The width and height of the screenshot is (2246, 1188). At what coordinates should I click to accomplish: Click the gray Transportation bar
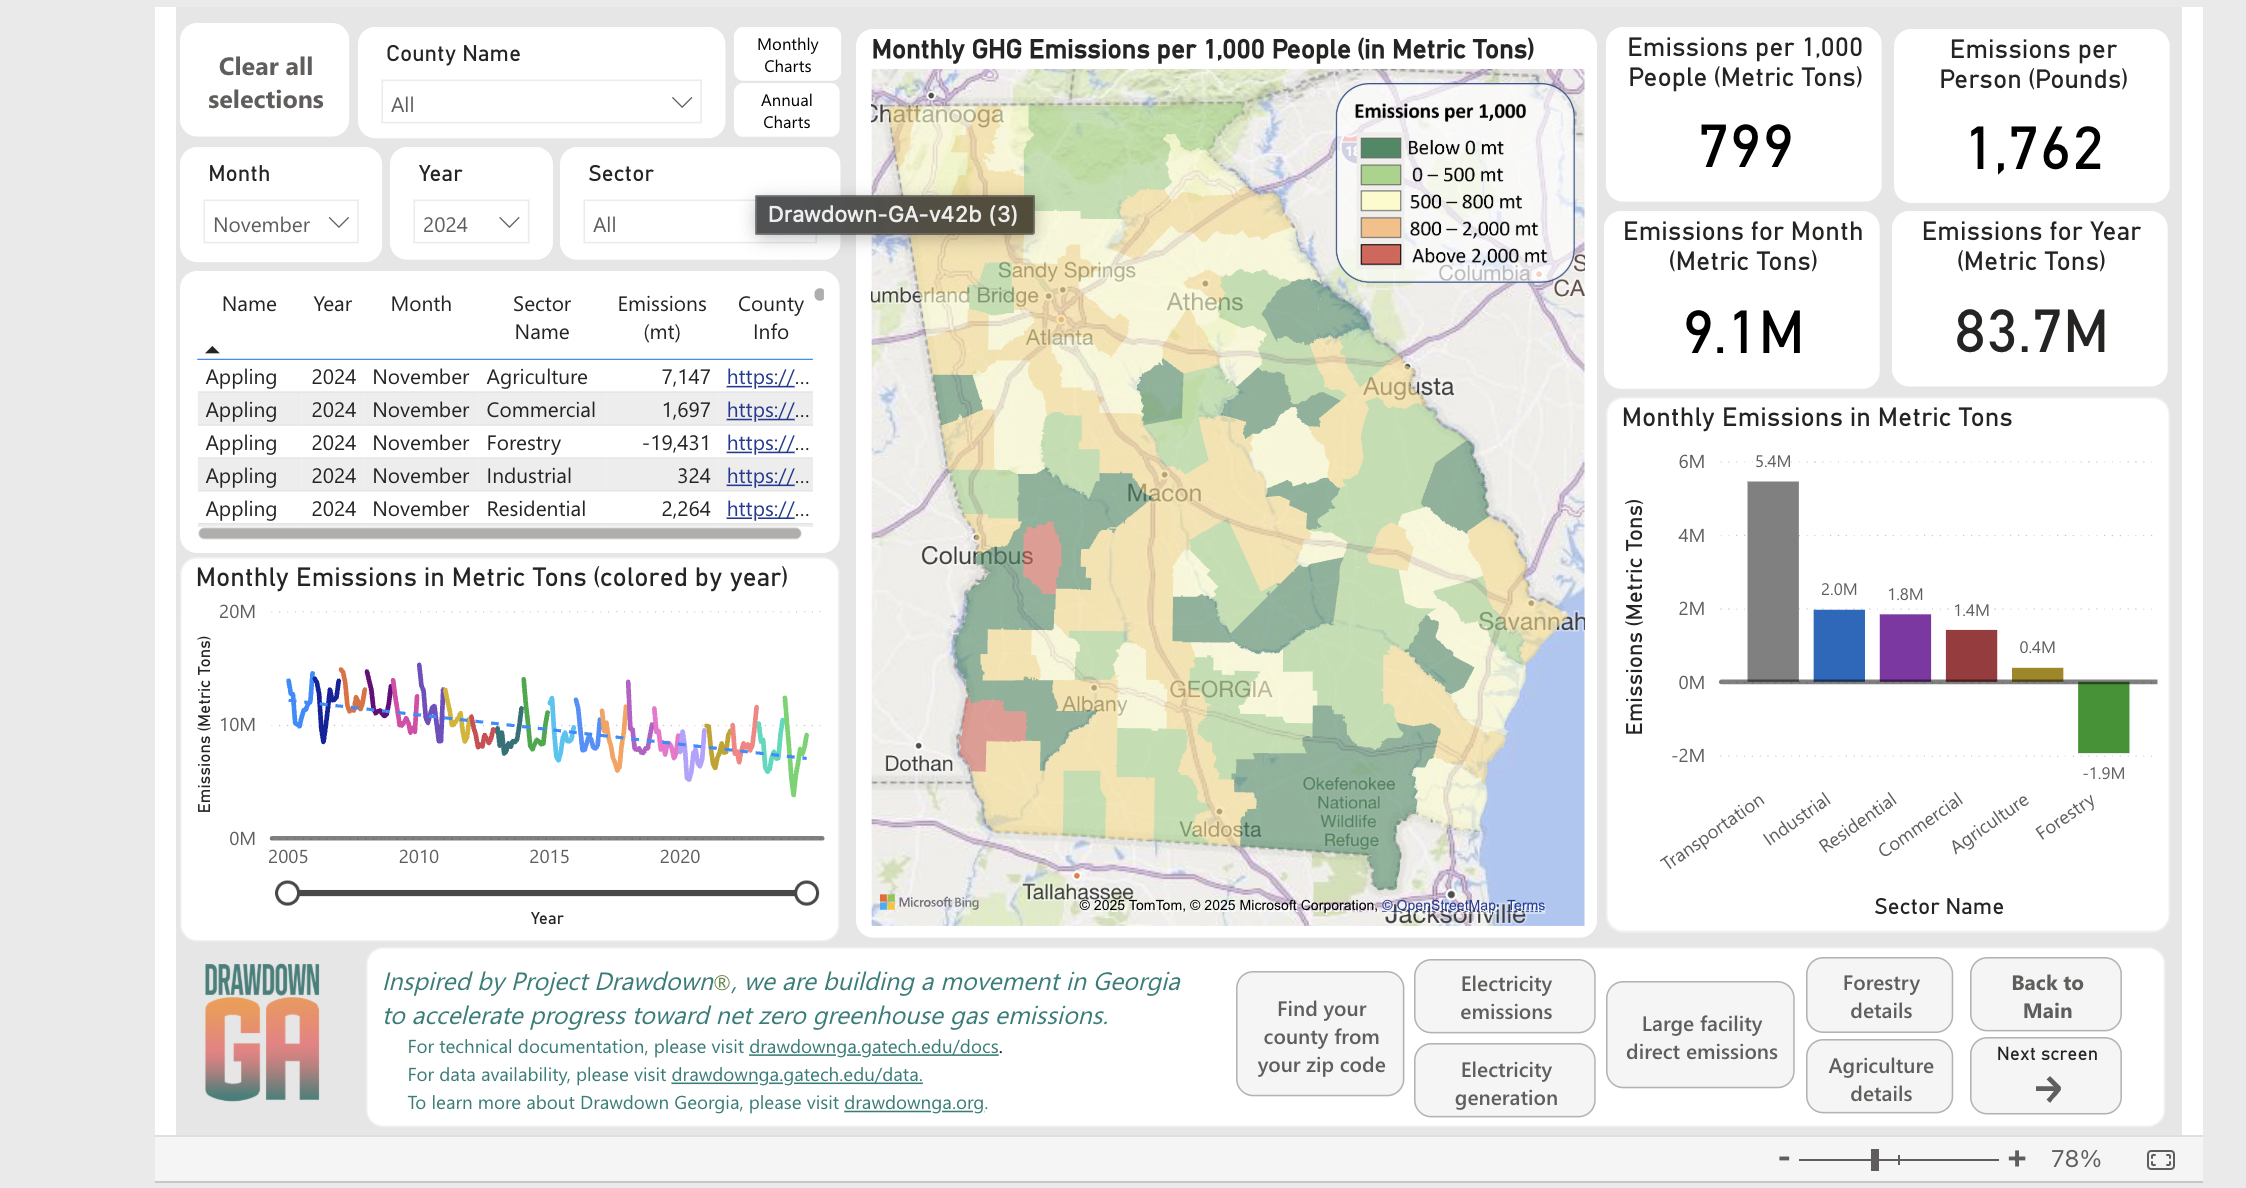(x=1772, y=581)
